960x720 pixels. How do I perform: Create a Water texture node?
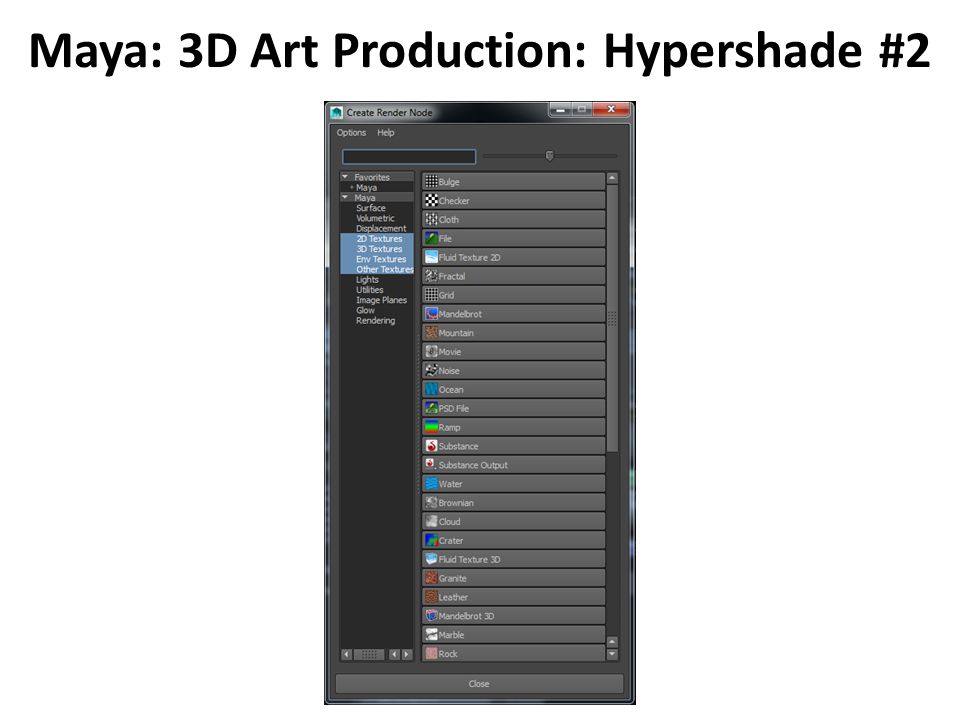[513, 484]
